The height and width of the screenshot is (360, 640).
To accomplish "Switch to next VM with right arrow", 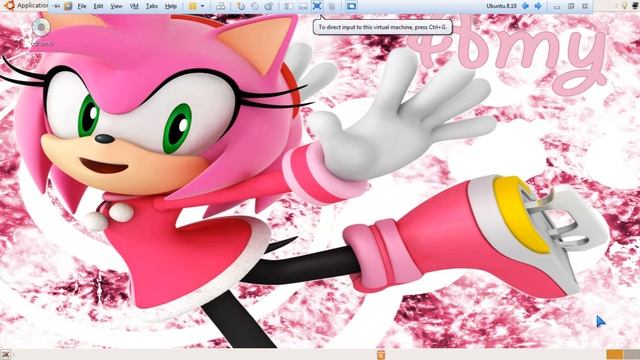I will pos(538,6).
